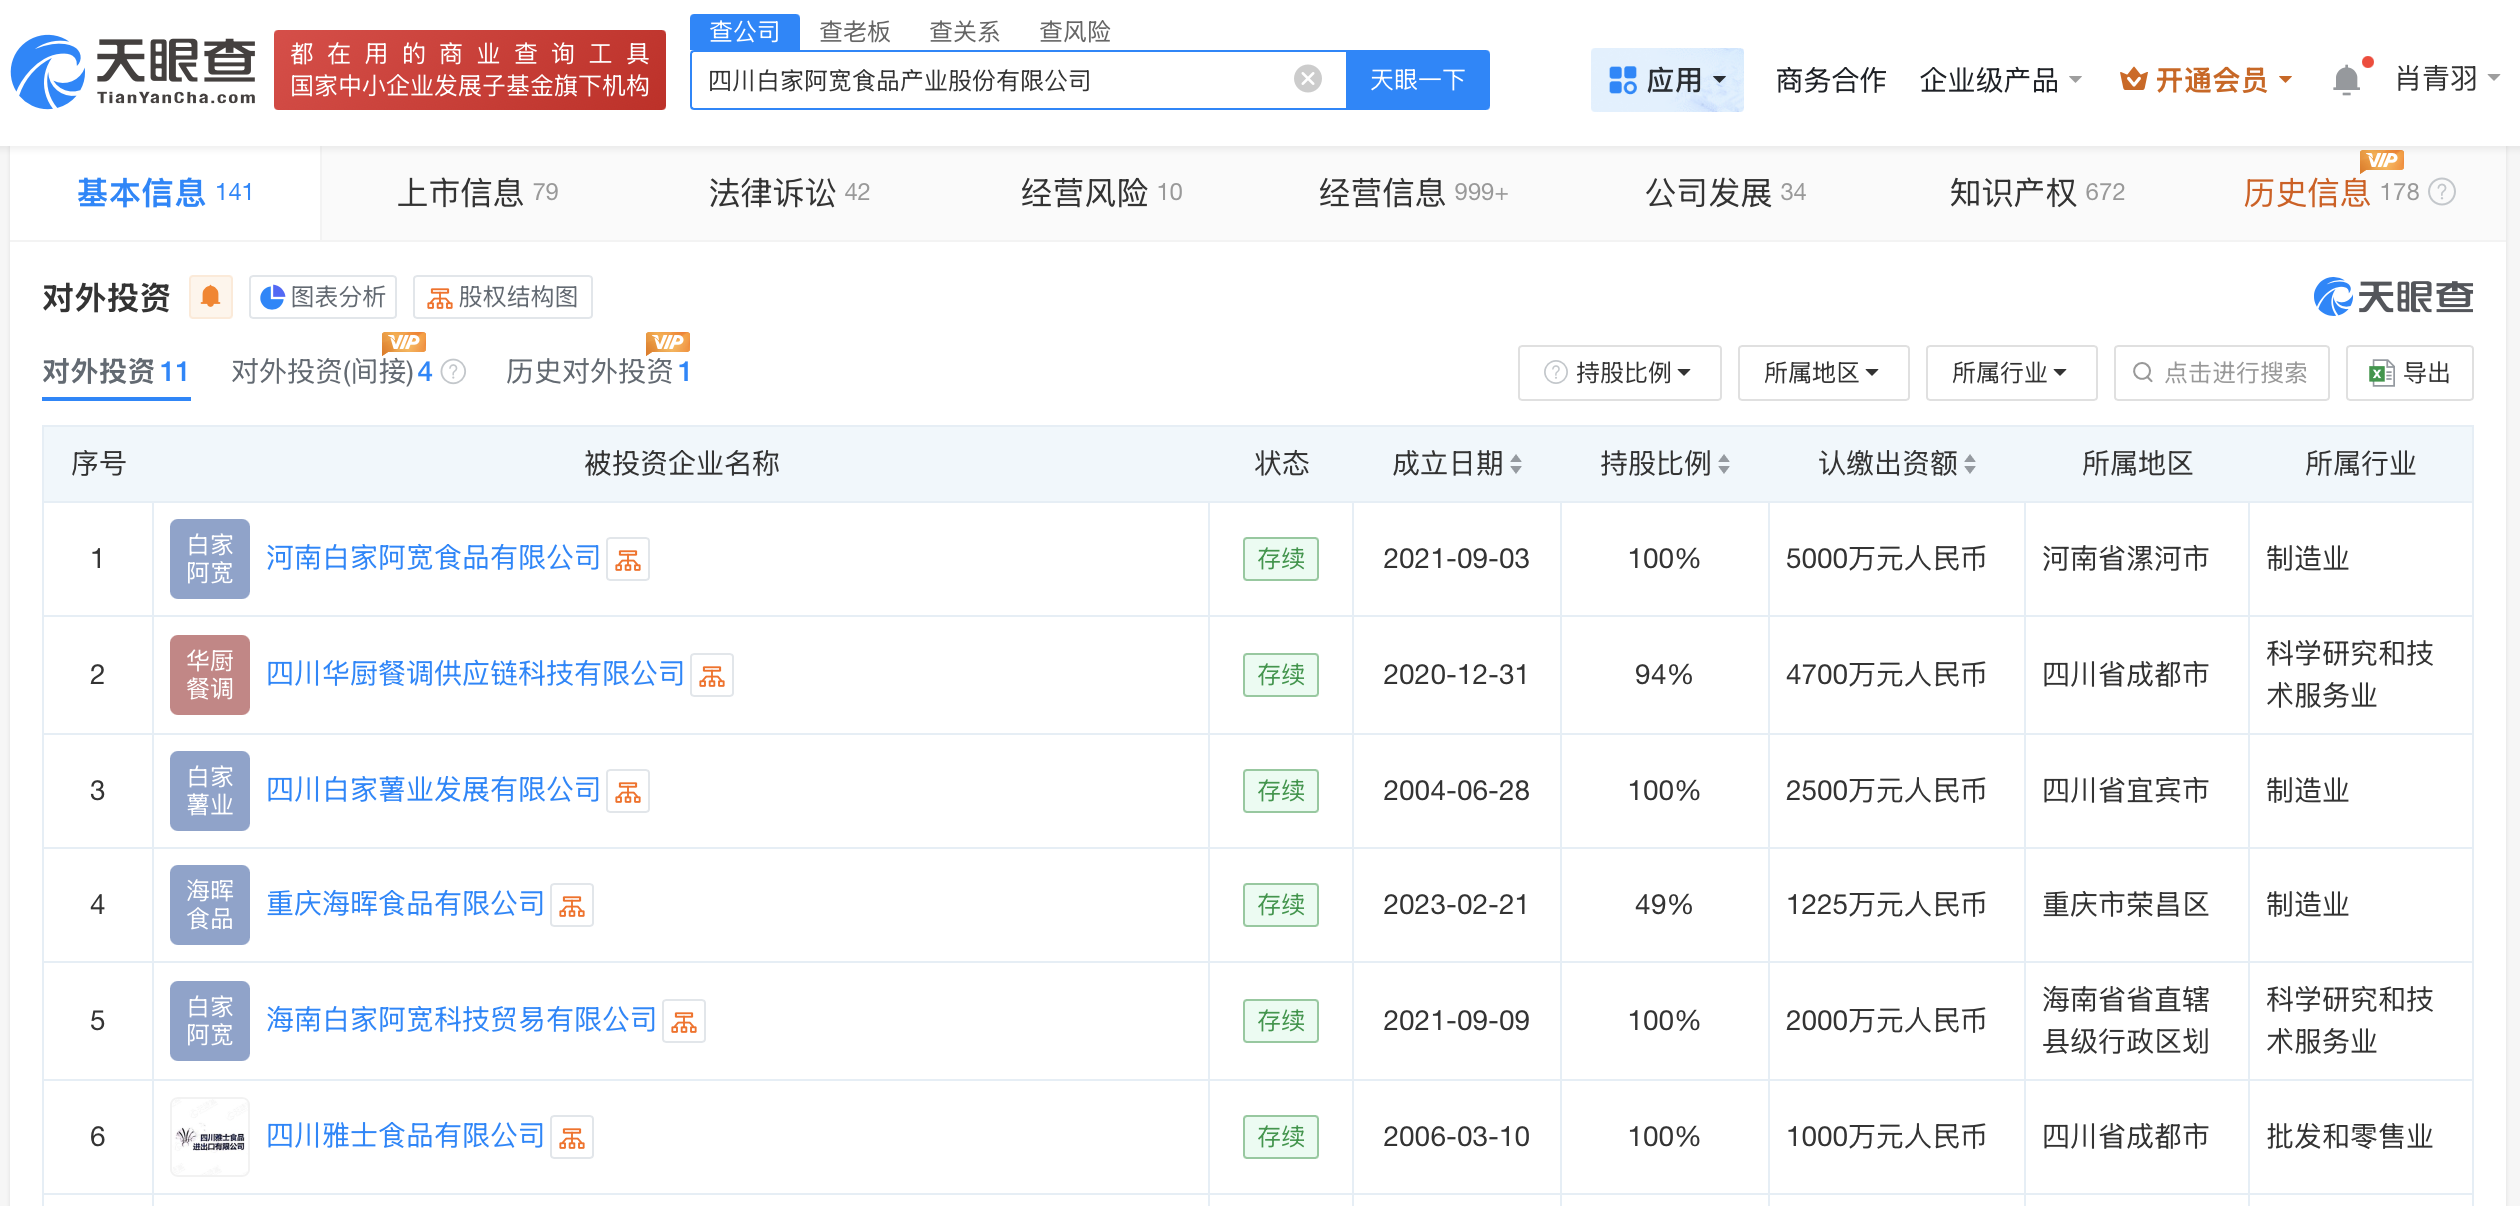Expand 所属地区 filter dropdown

click(x=1822, y=373)
